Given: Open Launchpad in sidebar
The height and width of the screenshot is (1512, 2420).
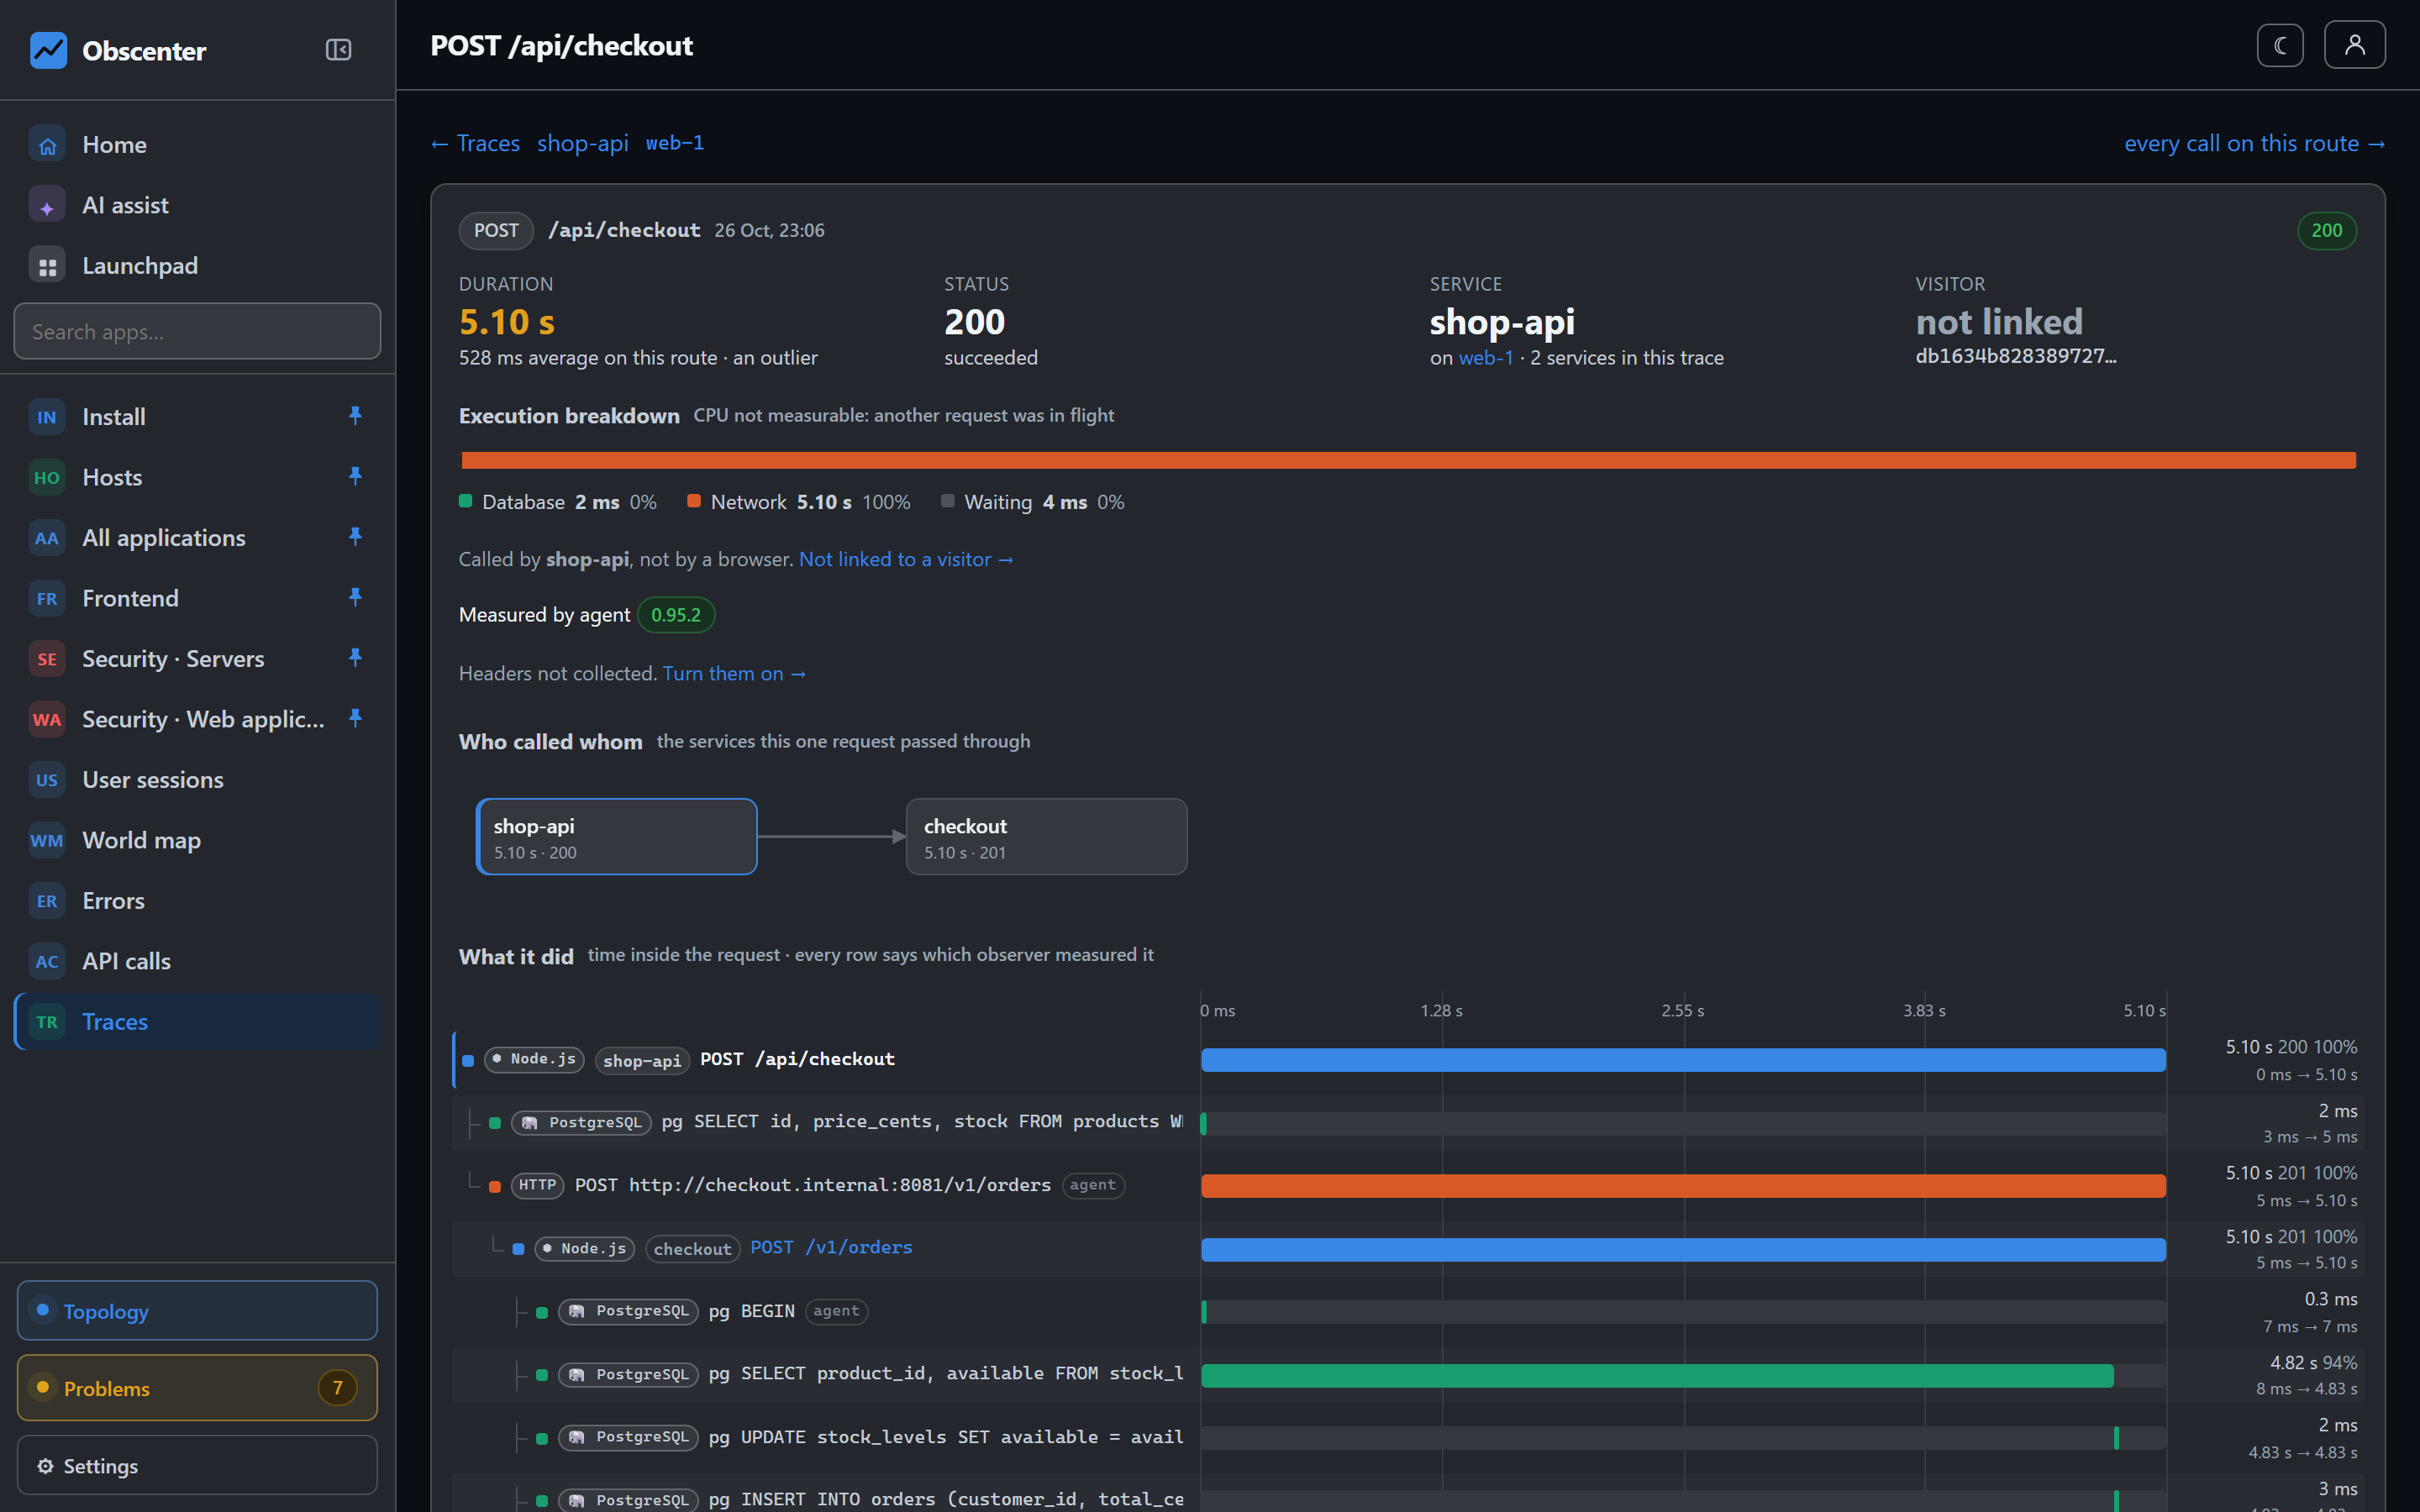Looking at the screenshot, I should (197, 266).
